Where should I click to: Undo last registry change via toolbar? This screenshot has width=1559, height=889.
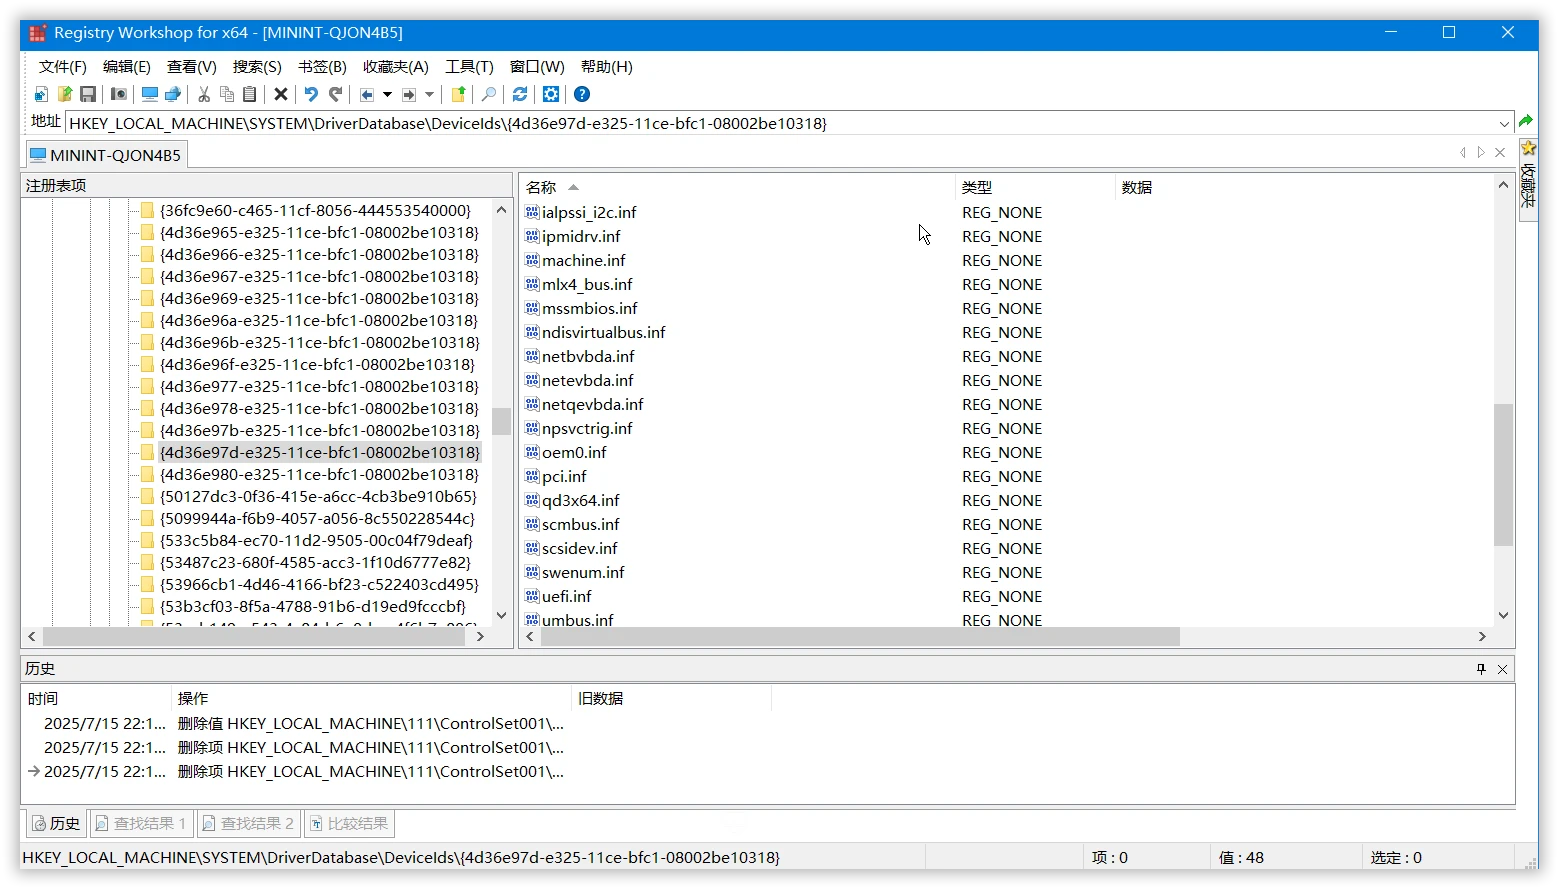[310, 94]
